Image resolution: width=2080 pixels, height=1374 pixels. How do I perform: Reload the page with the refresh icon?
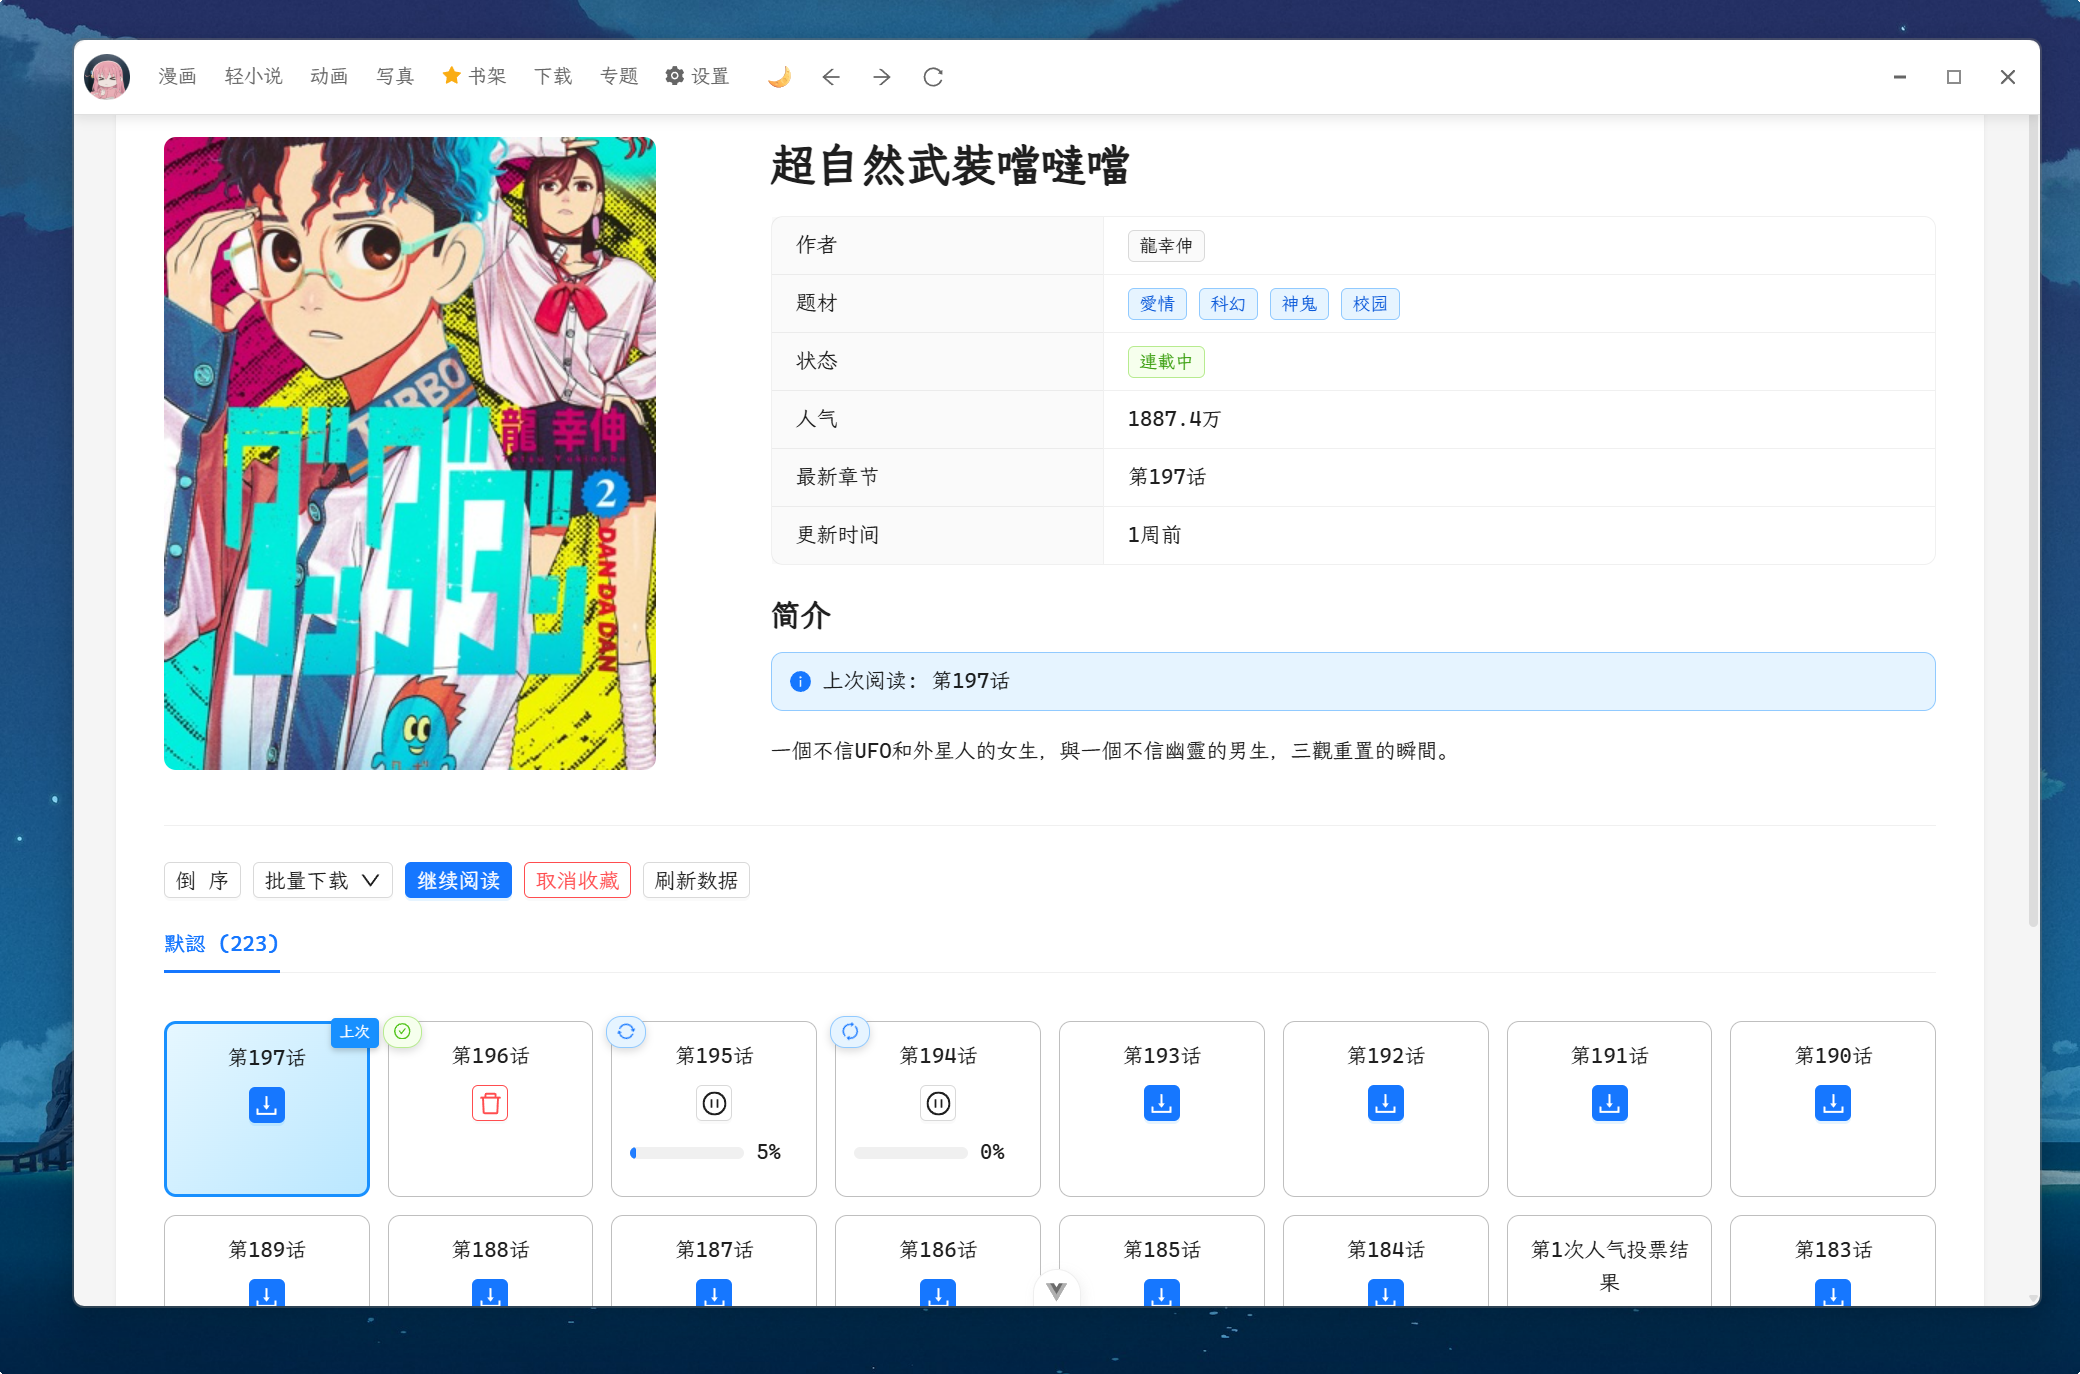tap(933, 77)
